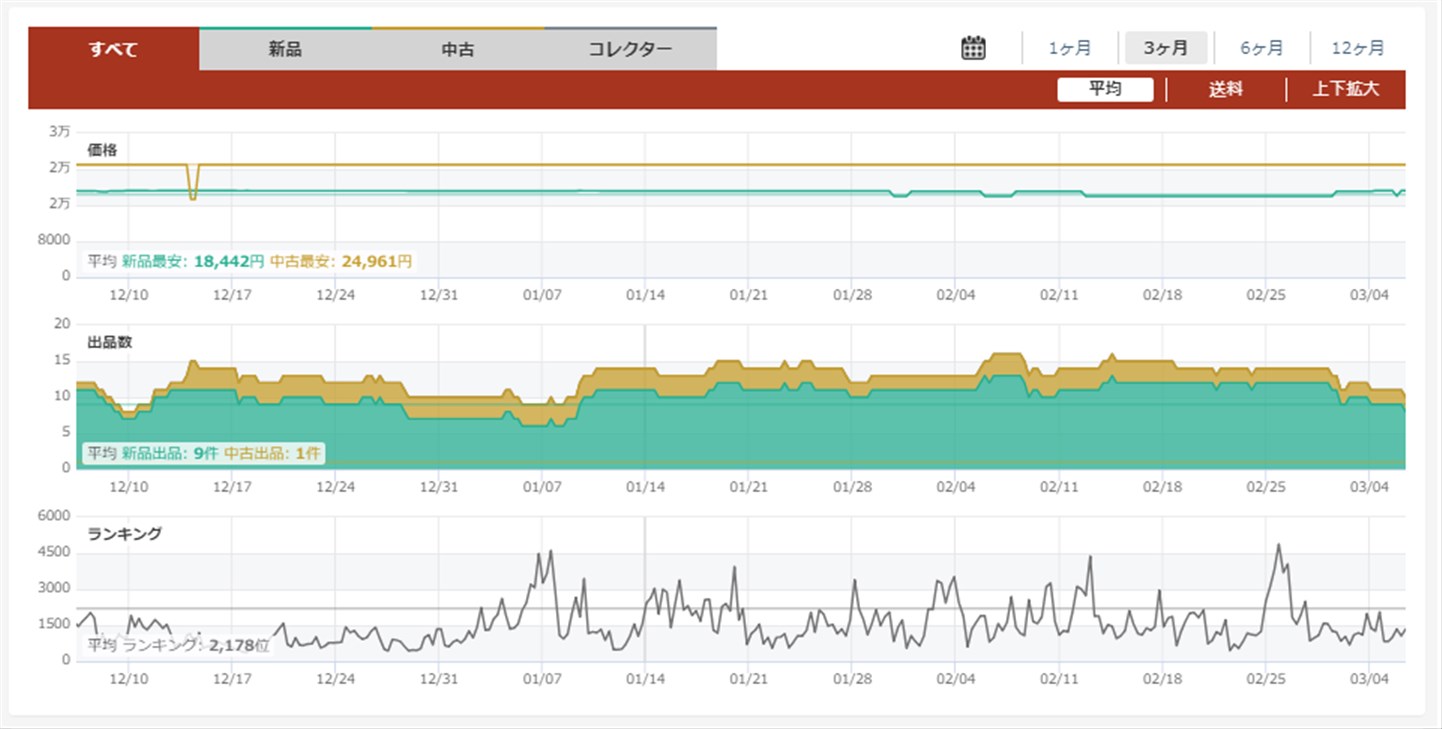Click the 新品最安 18,442円 legend value
This screenshot has height=729, width=1442.
pyautogui.click(x=193, y=261)
